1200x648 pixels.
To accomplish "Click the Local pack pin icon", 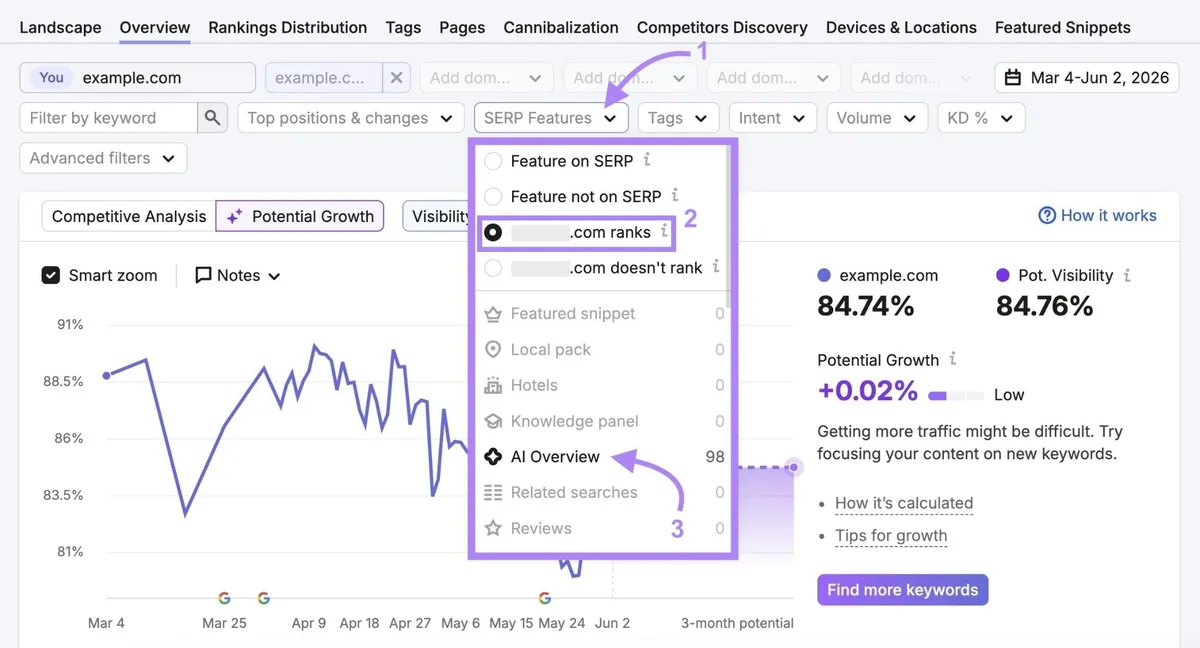I will (493, 349).
